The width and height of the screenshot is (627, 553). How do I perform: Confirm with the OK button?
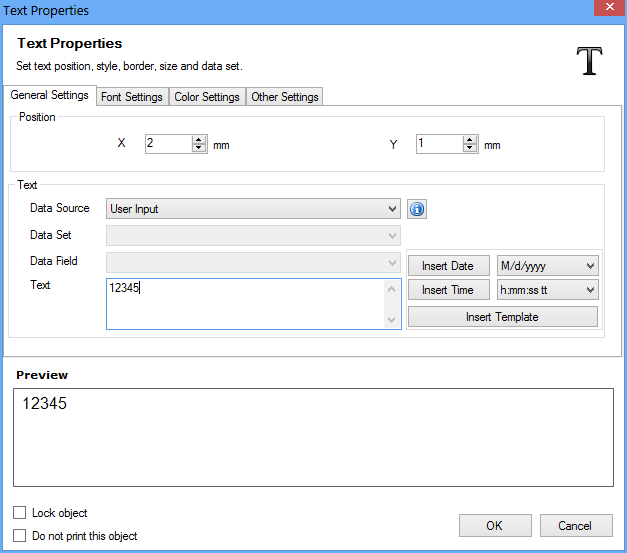coord(495,526)
